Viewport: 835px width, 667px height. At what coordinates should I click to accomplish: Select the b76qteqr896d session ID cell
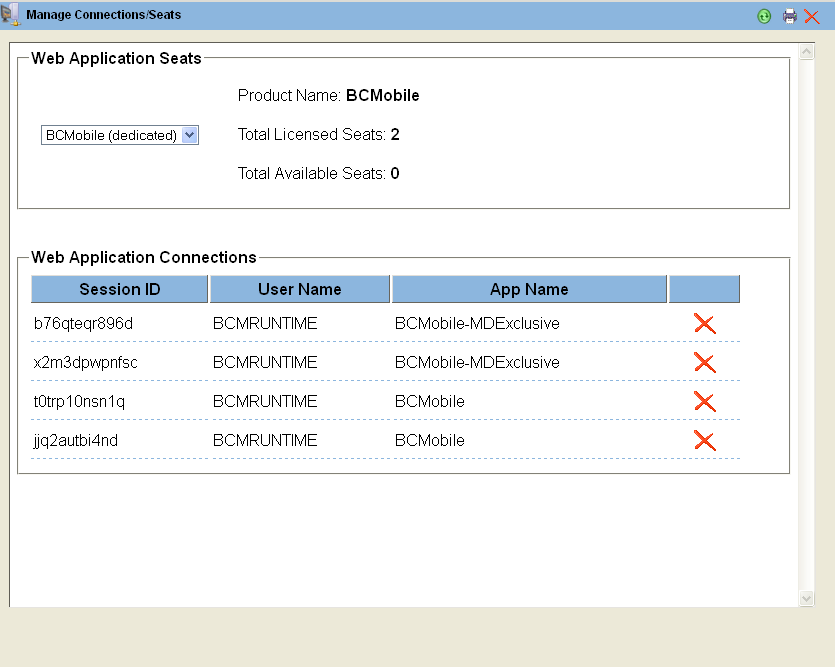[x=83, y=323]
